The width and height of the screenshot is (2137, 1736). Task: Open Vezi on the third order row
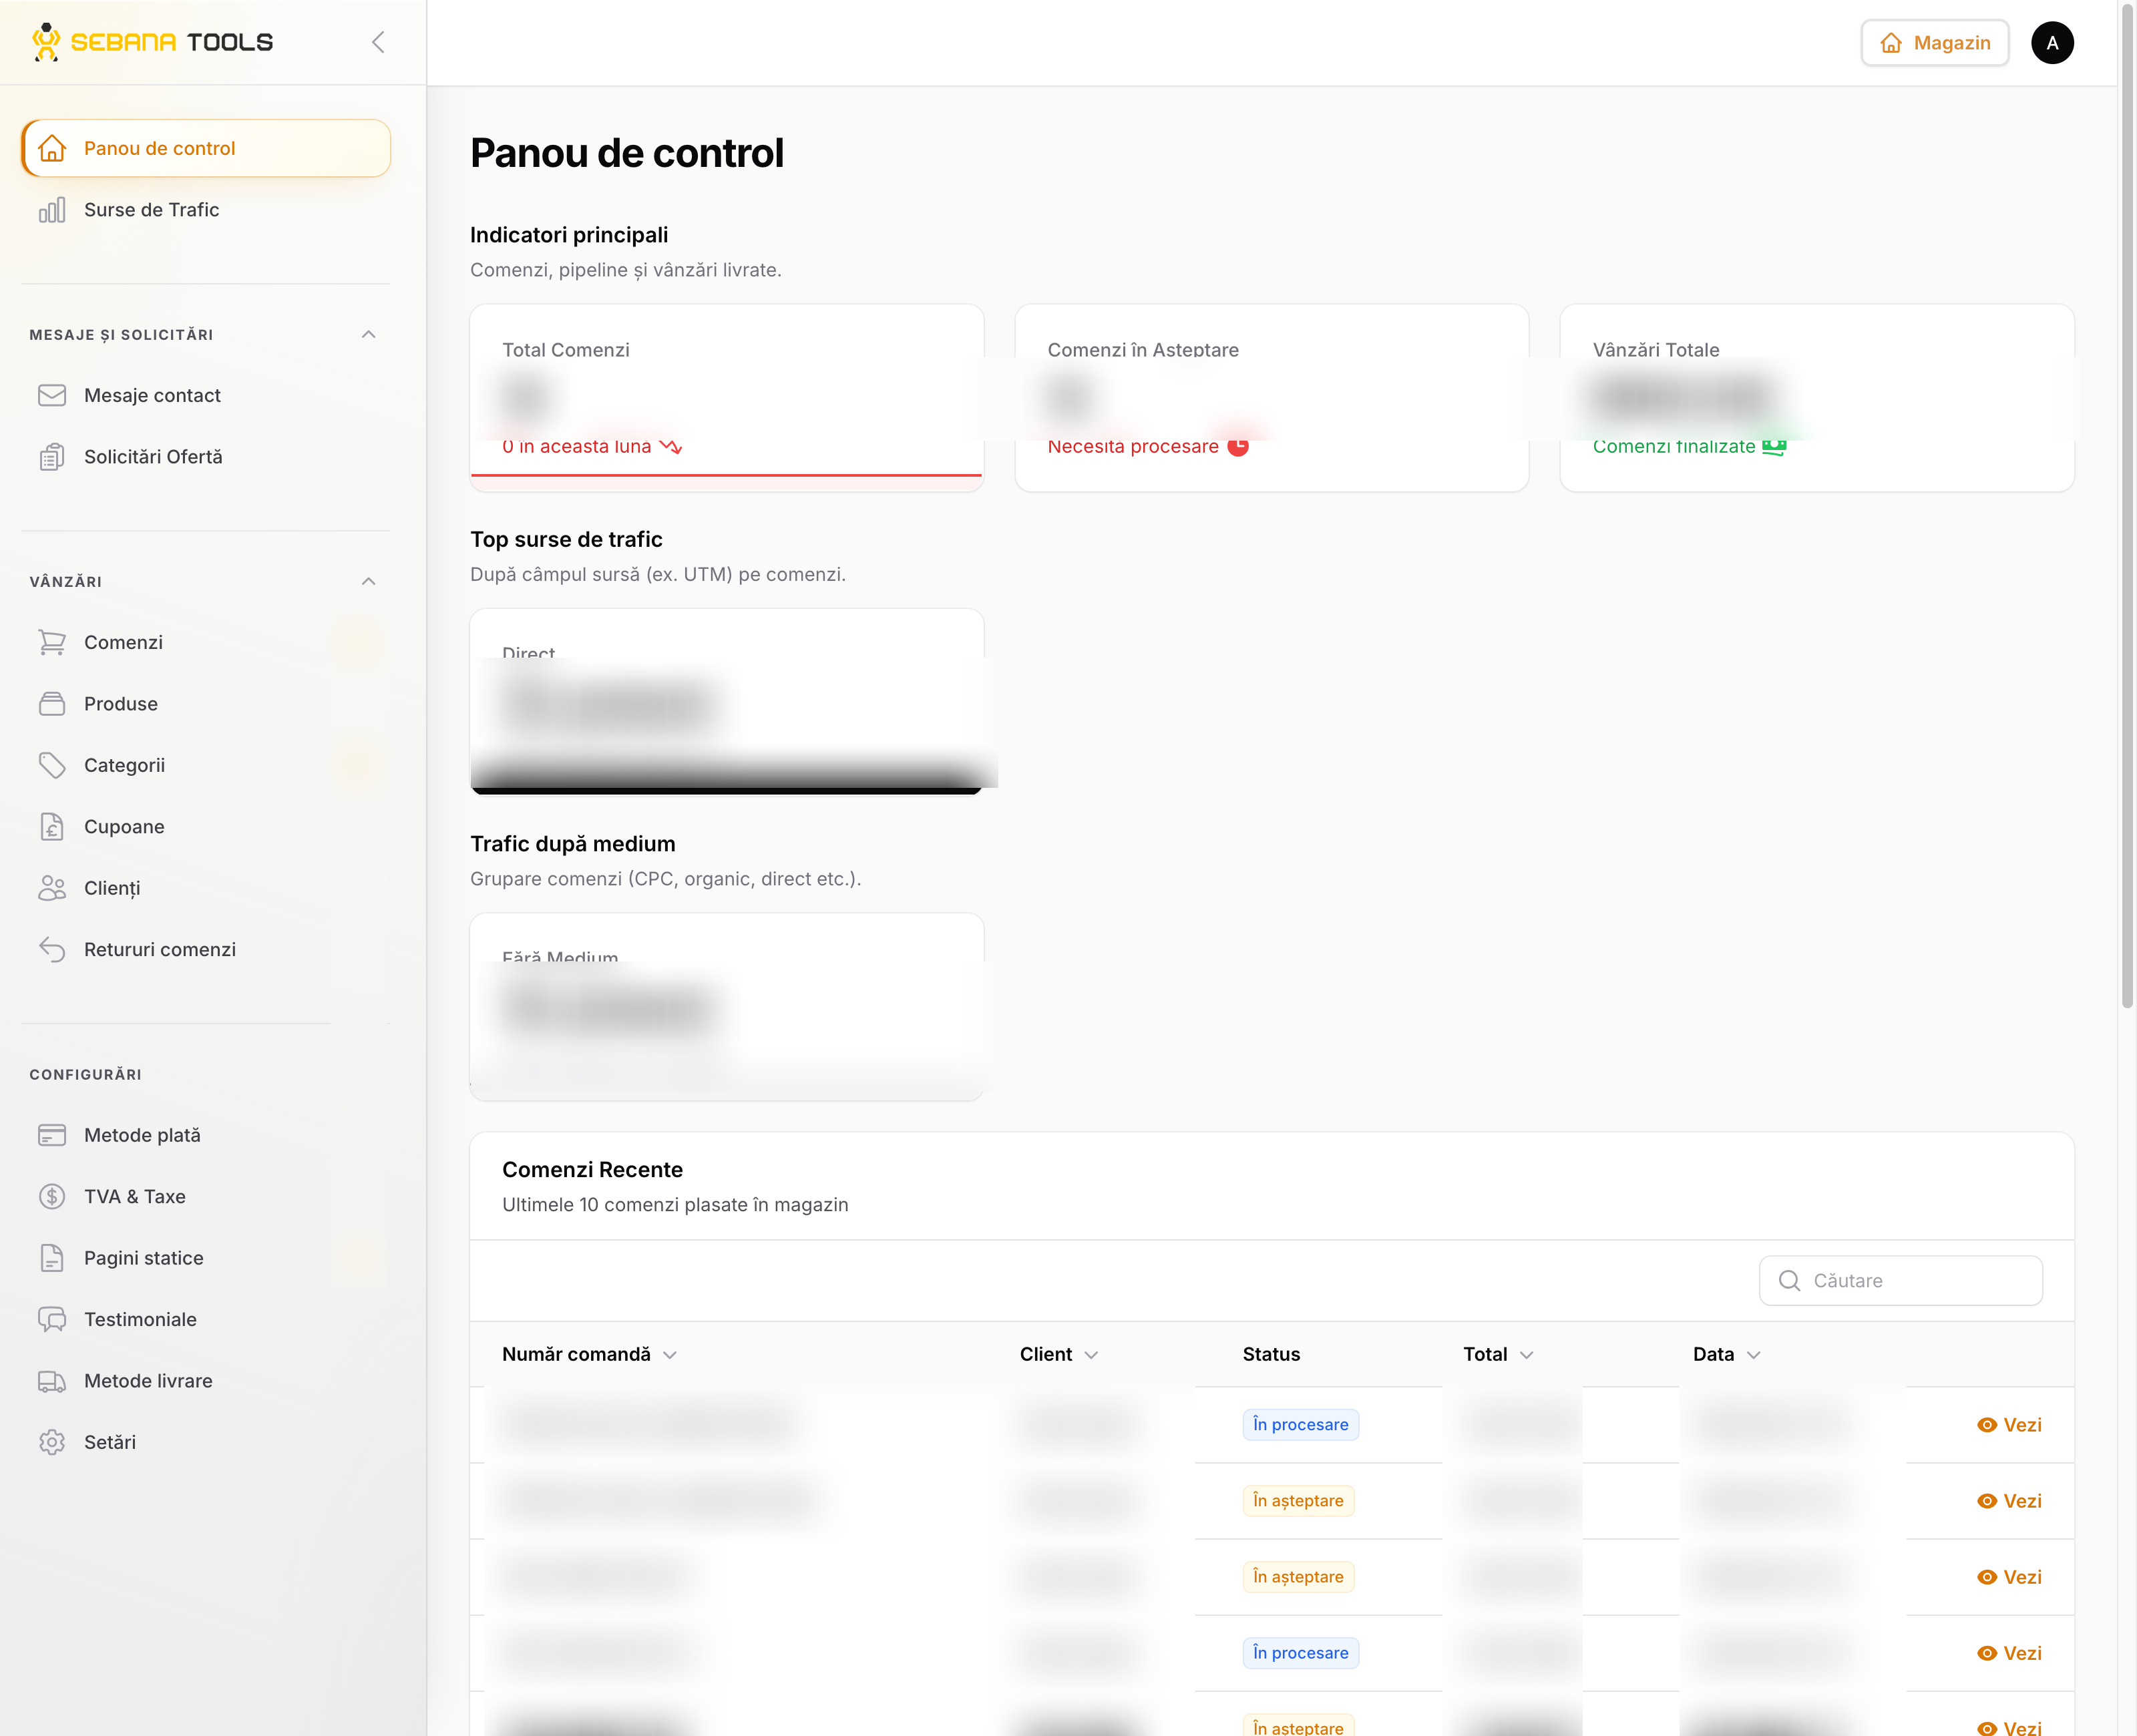tap(2009, 1577)
